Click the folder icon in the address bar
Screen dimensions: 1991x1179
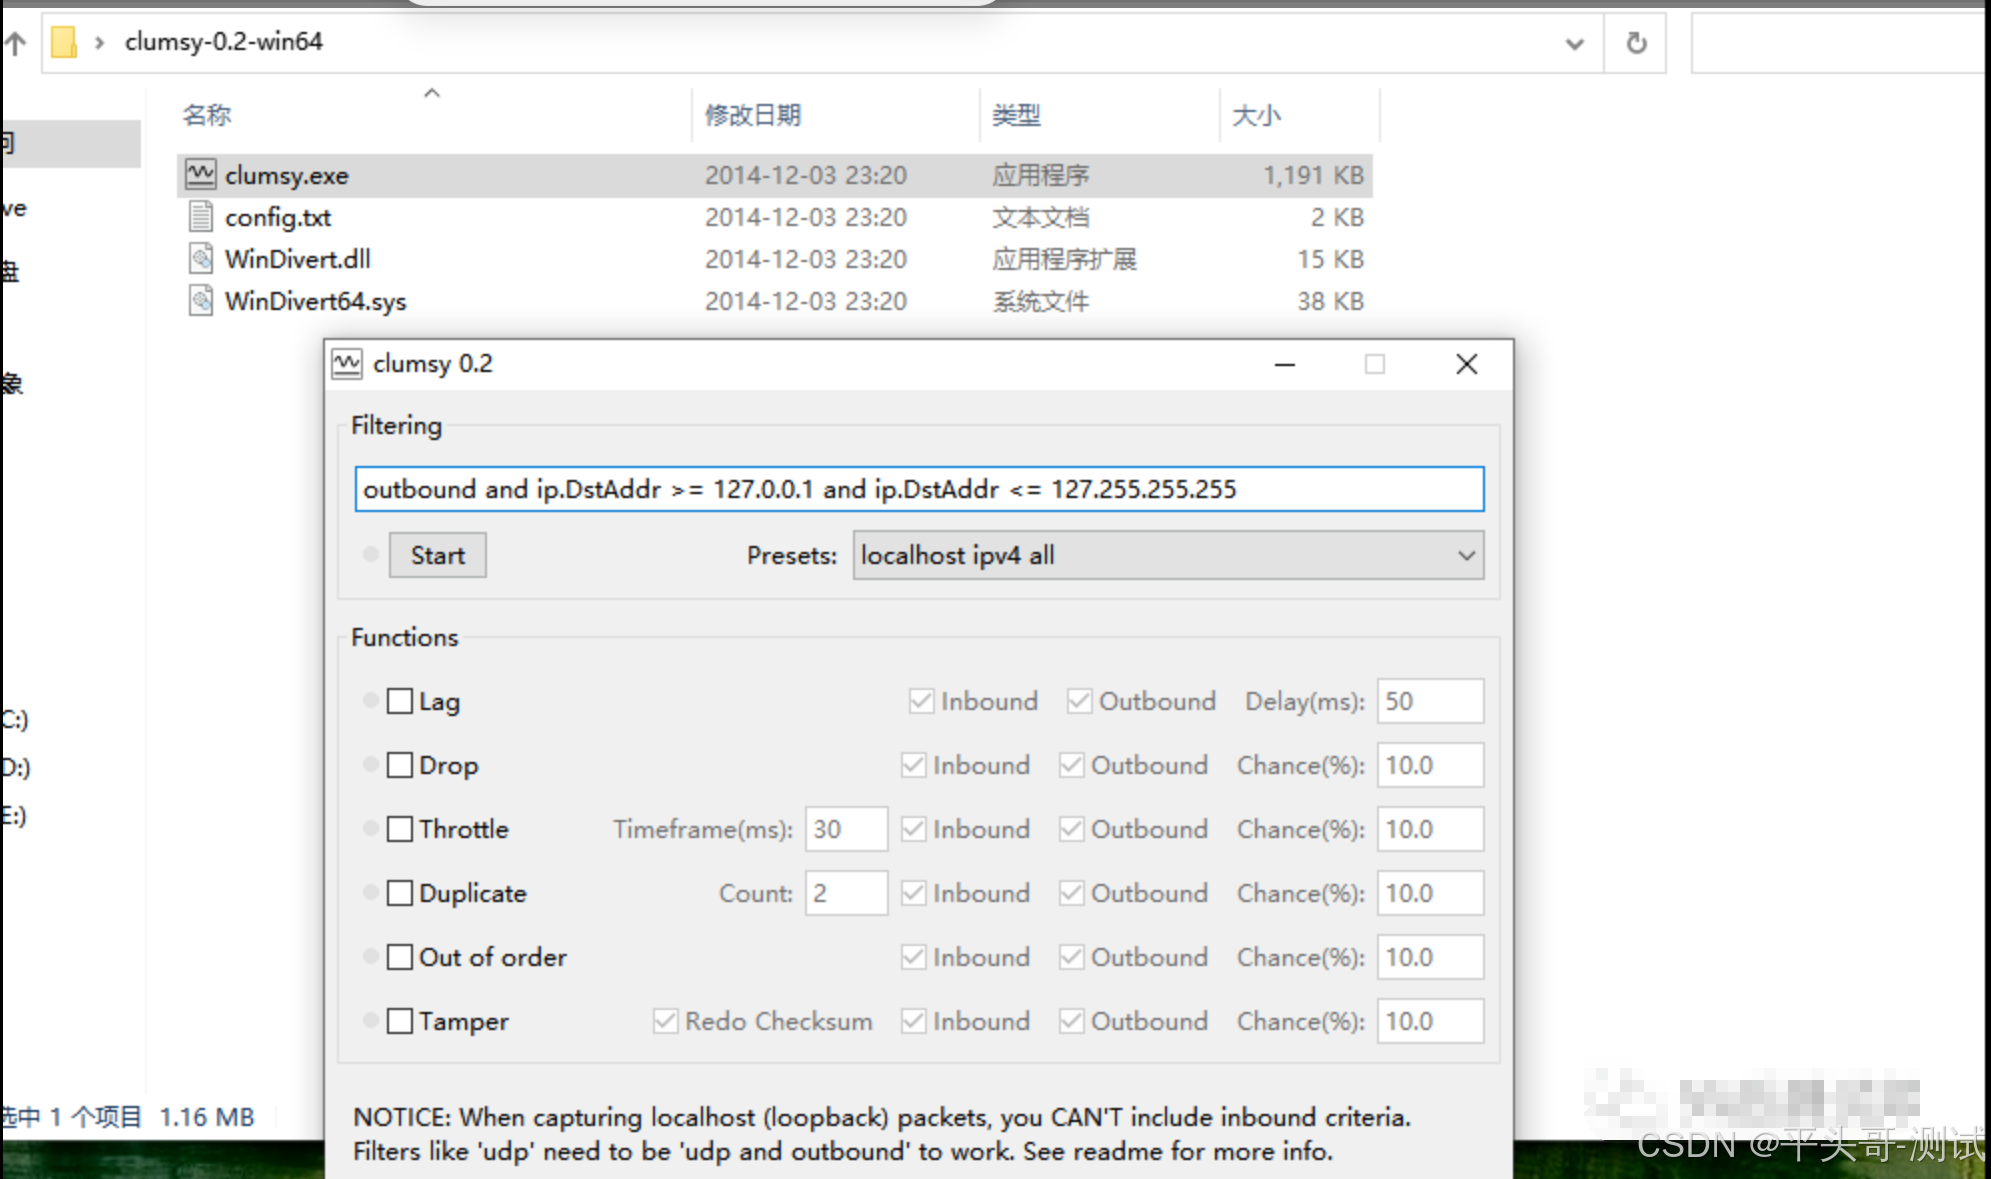click(62, 42)
